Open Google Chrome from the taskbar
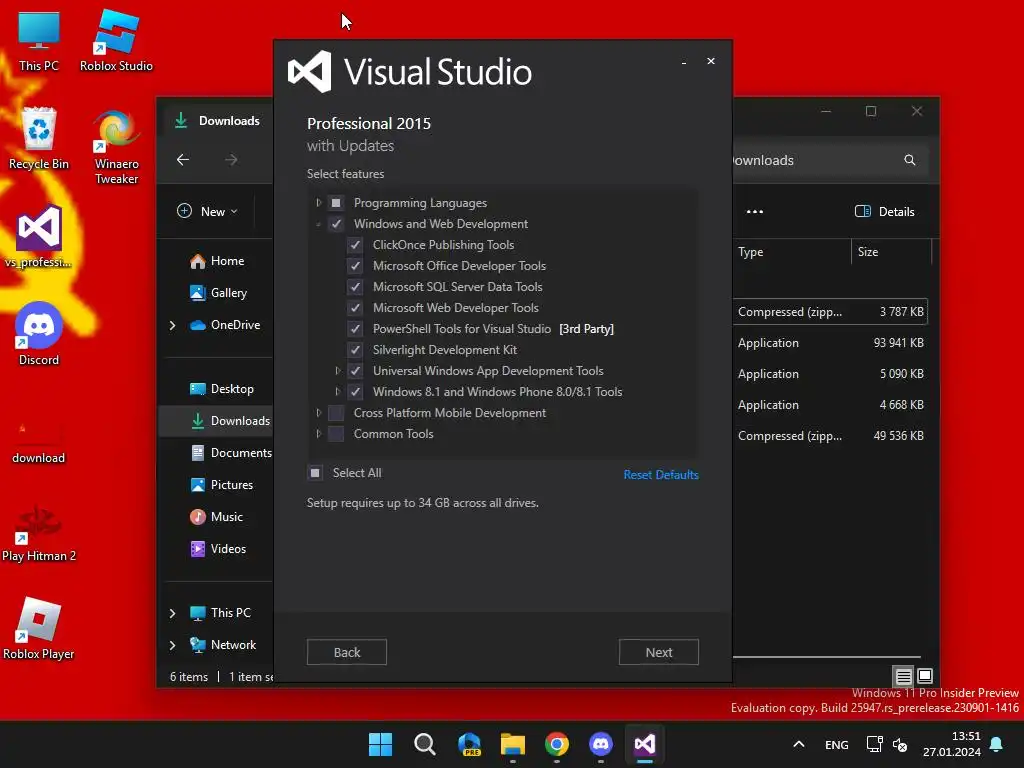 (556, 744)
